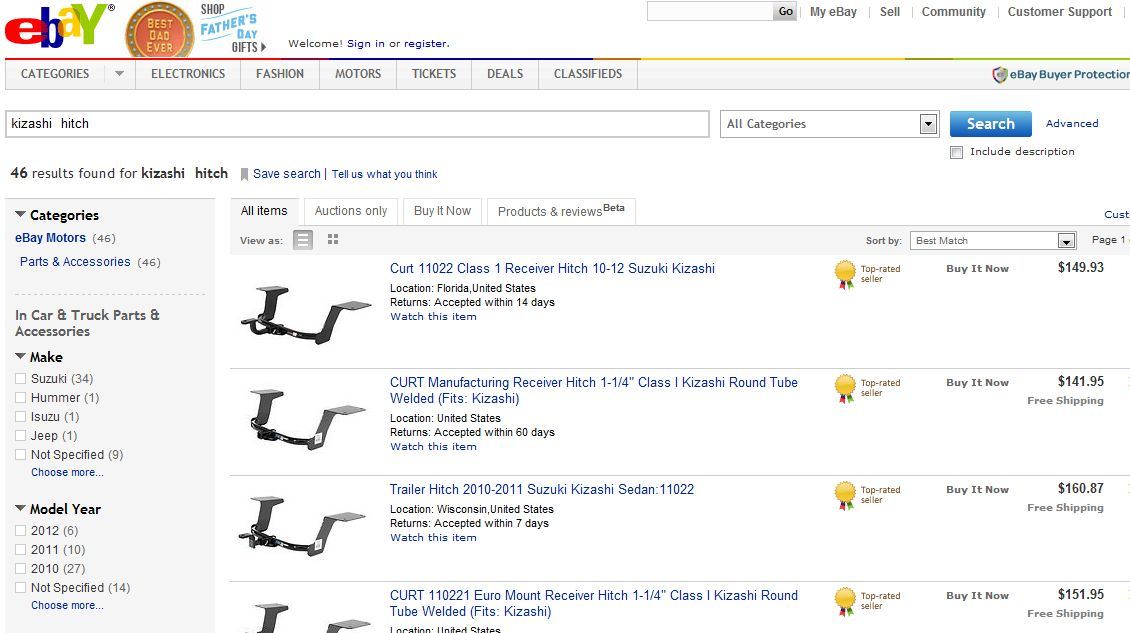Click the Sign in link
This screenshot has height=633, width=1130.
click(366, 43)
